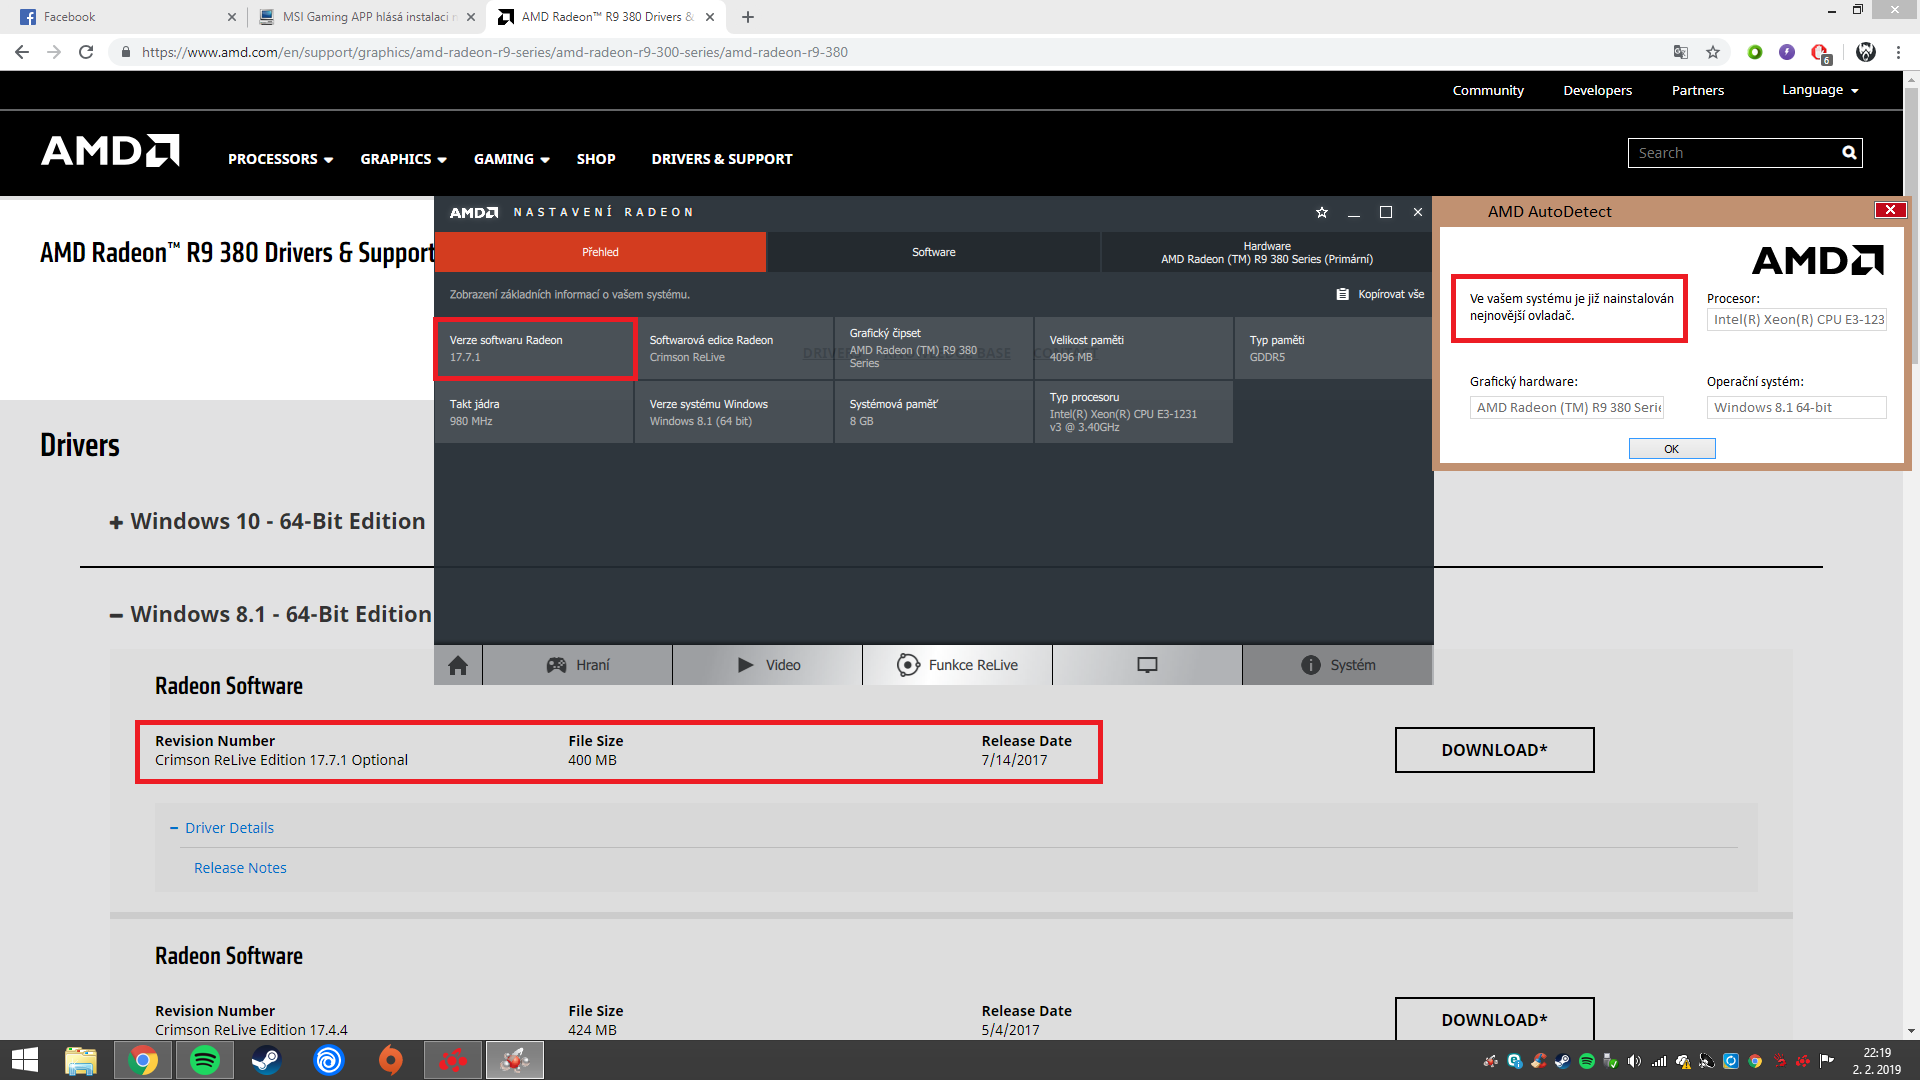Click the AMD site search field
This screenshot has width=1920, height=1080.
coord(1733,153)
